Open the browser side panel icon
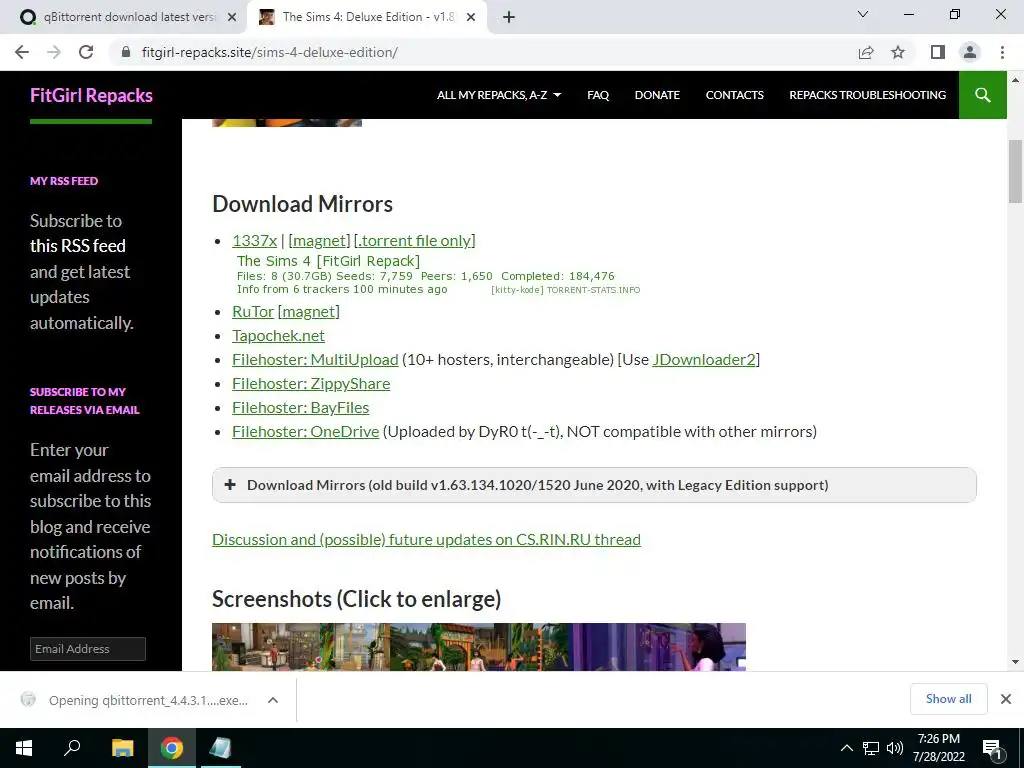The image size is (1024, 768). 938,52
